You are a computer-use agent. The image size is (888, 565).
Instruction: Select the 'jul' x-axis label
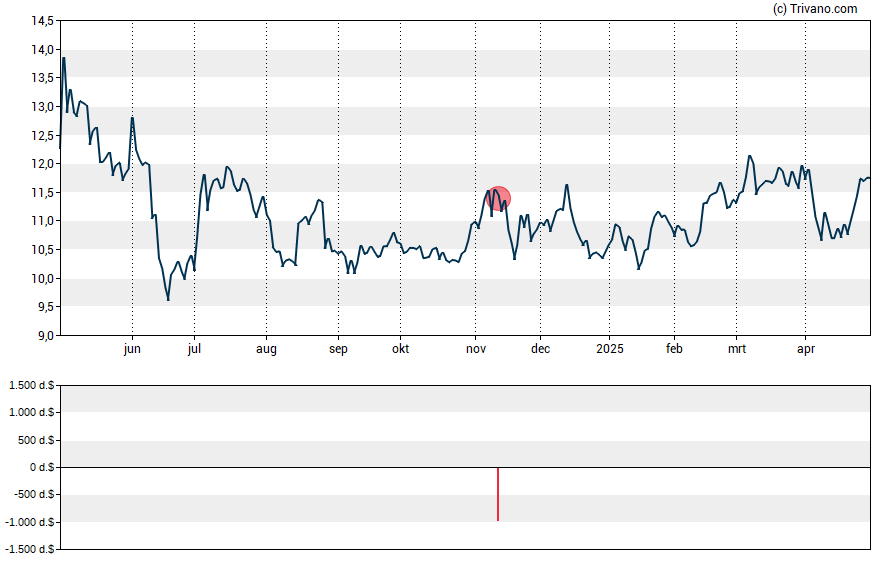point(194,349)
